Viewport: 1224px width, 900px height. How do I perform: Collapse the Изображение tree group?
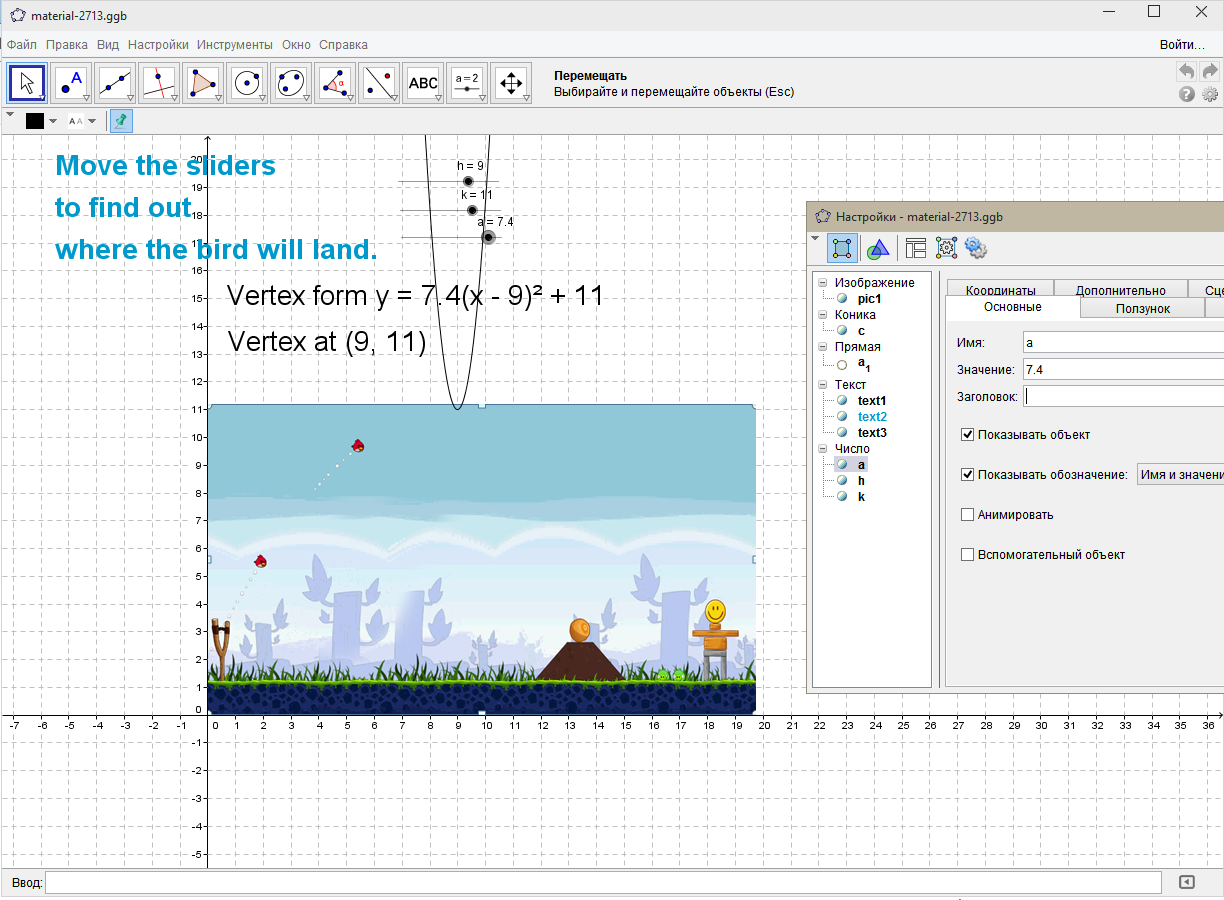pos(823,283)
